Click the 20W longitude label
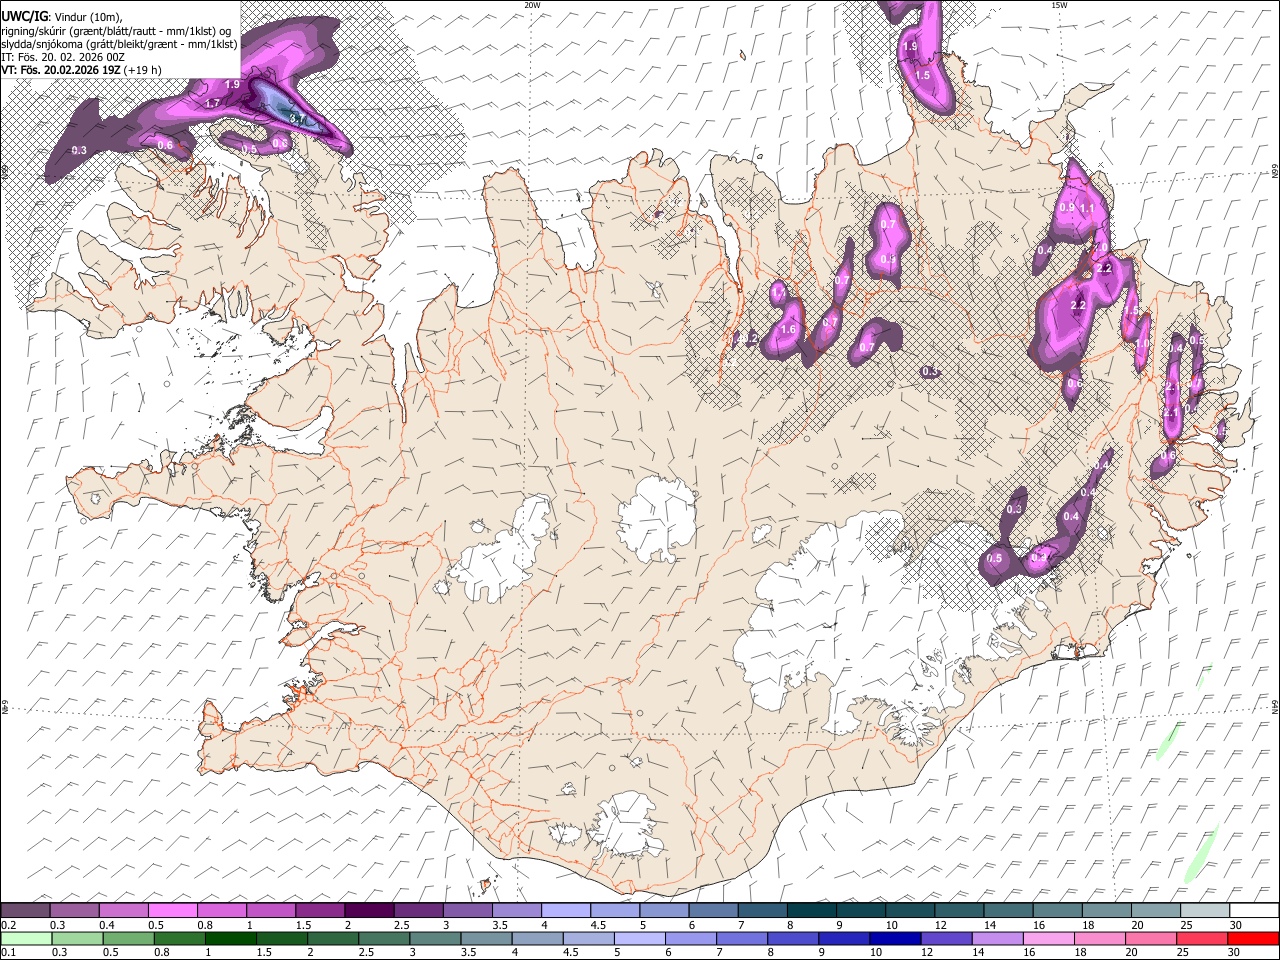Viewport: 1280px width, 960px height. click(x=533, y=5)
